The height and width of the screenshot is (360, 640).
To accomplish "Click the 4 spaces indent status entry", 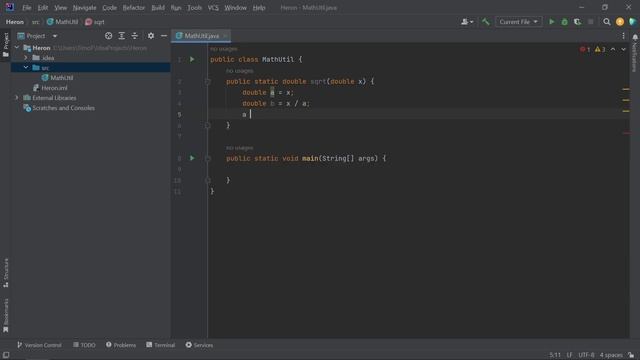I will click(x=611, y=355).
